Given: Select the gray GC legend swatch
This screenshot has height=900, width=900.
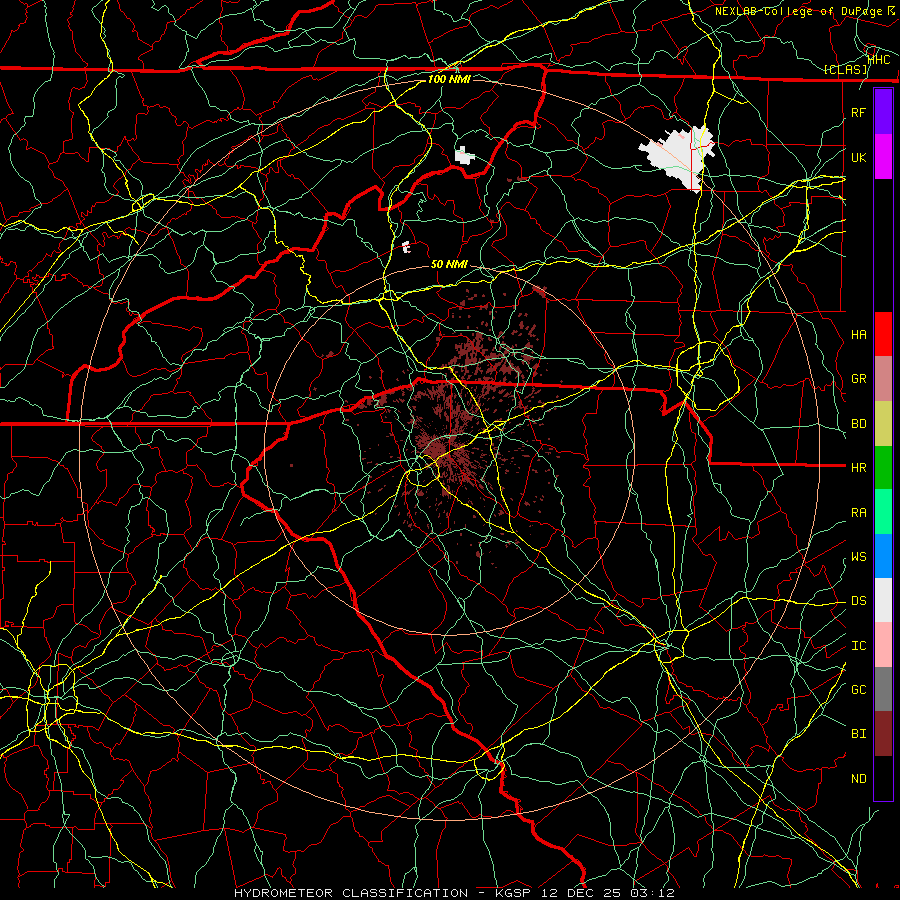Looking at the screenshot, I should click(x=883, y=689).
